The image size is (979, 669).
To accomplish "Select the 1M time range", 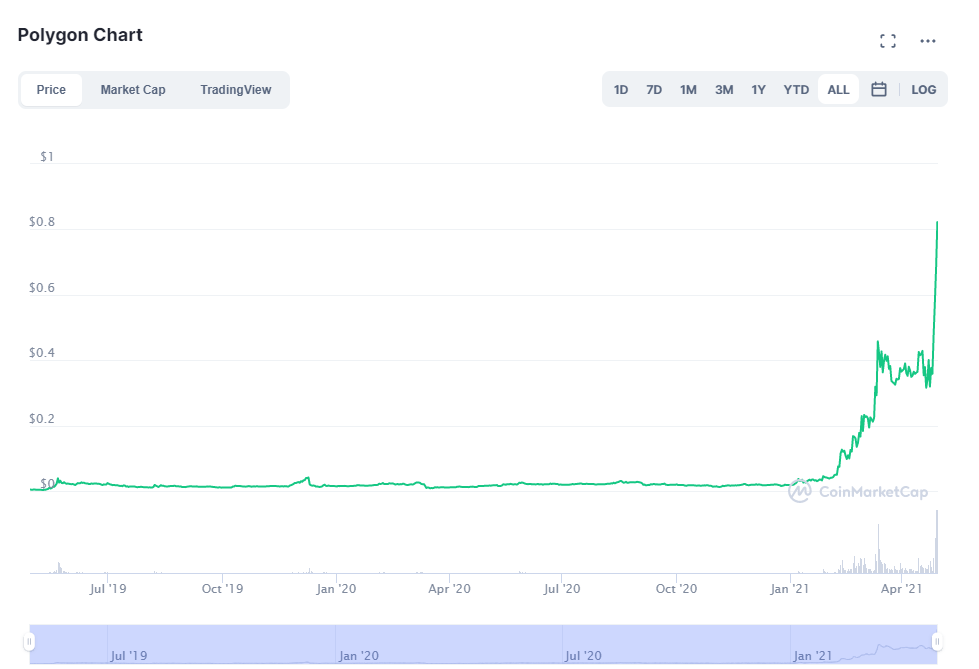I will point(688,89).
